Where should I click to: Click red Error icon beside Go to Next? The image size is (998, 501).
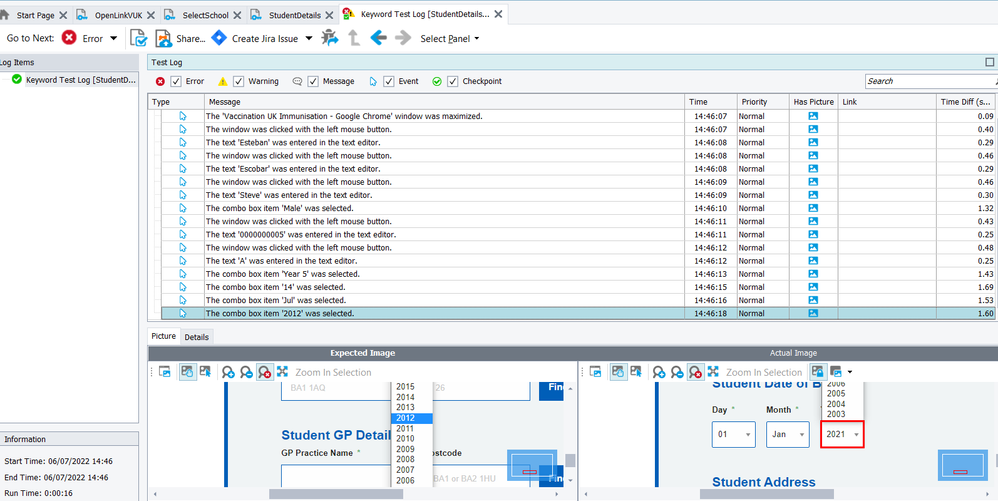pyautogui.click(x=69, y=38)
